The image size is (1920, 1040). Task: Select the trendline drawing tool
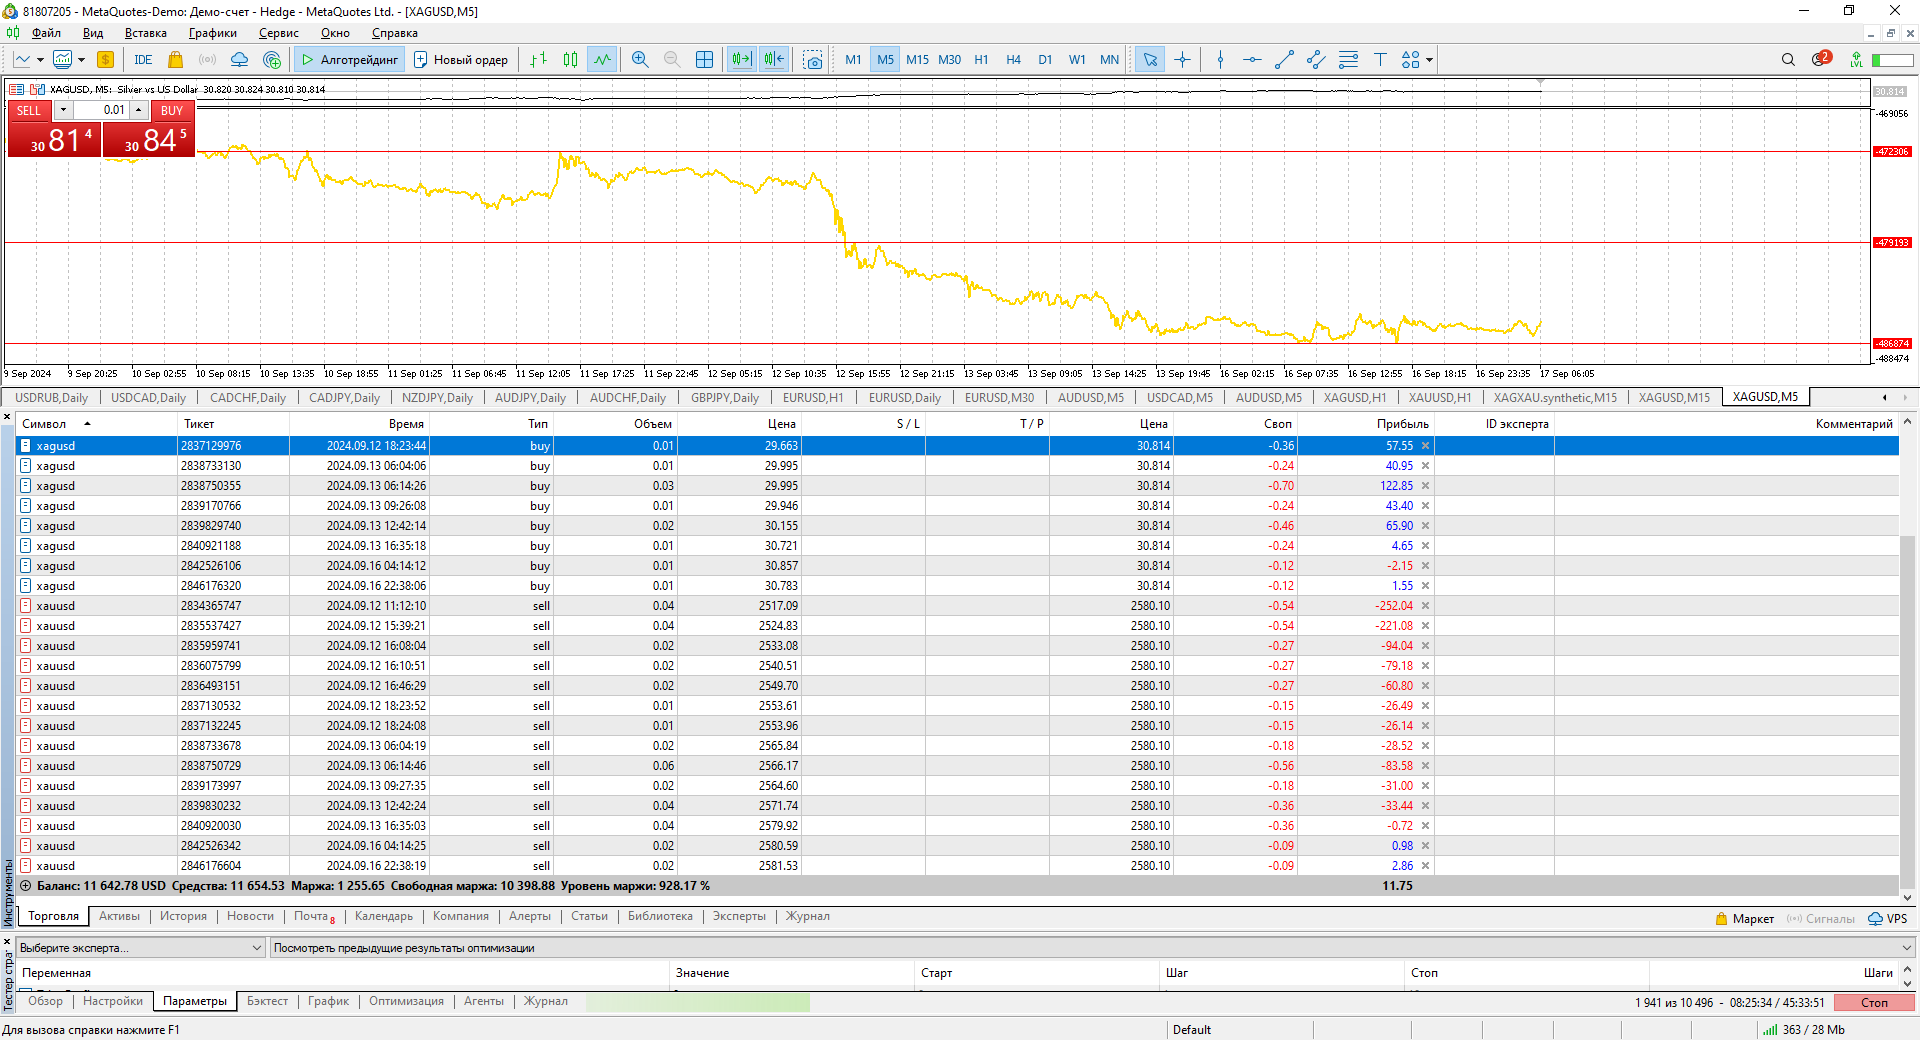coord(1284,60)
